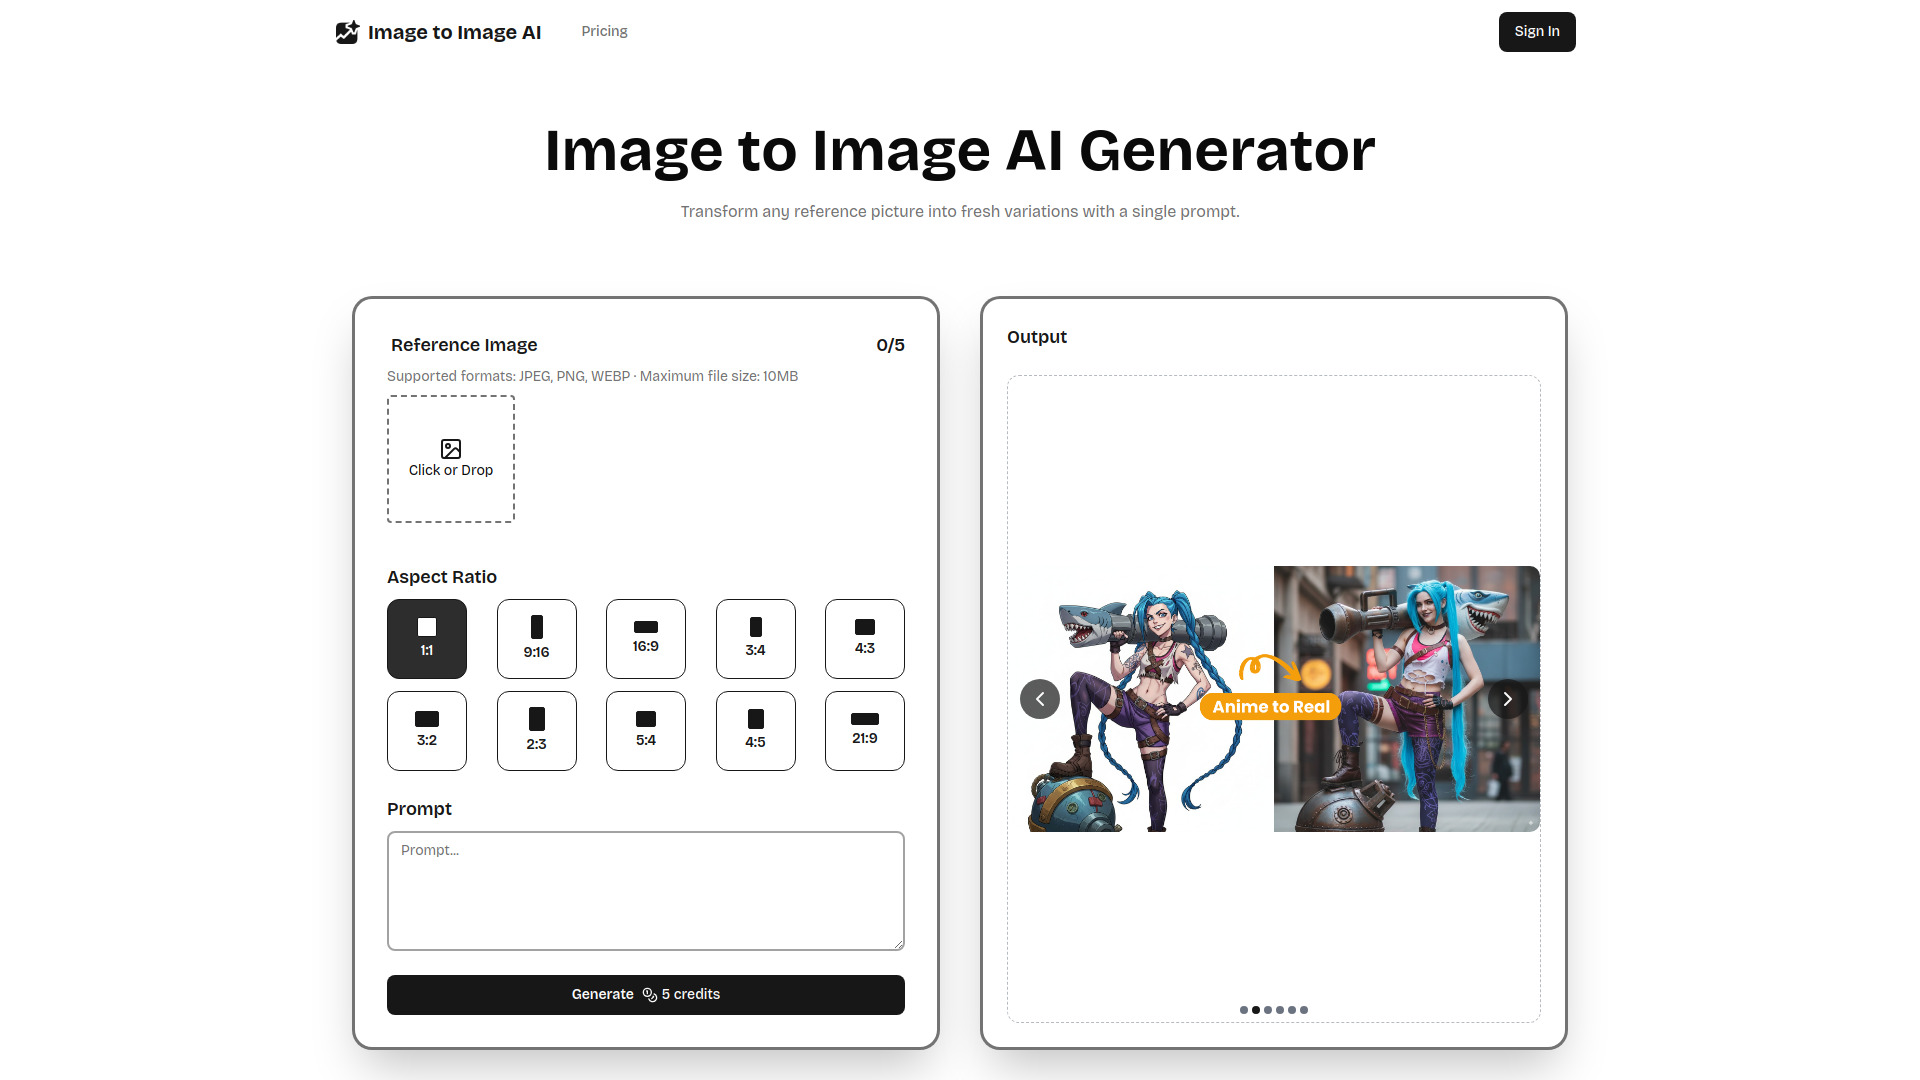
Task: Click the Click or Drop upload area
Action: click(x=450, y=459)
